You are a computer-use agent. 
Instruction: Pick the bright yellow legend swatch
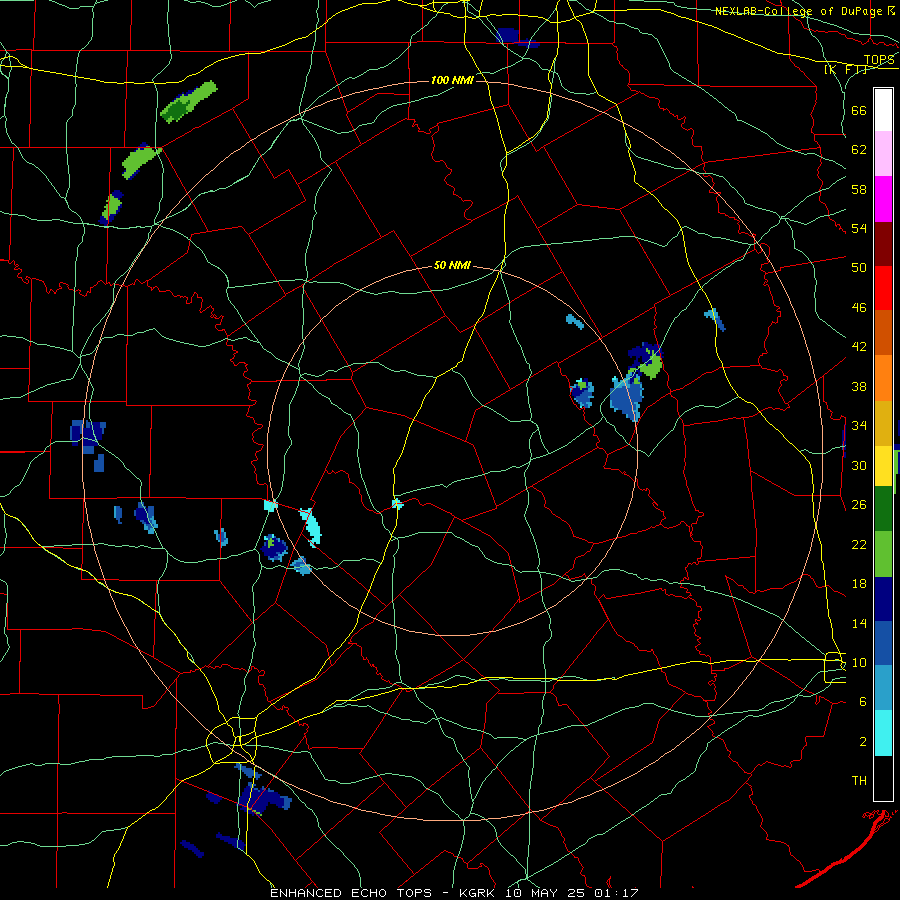pyautogui.click(x=883, y=466)
